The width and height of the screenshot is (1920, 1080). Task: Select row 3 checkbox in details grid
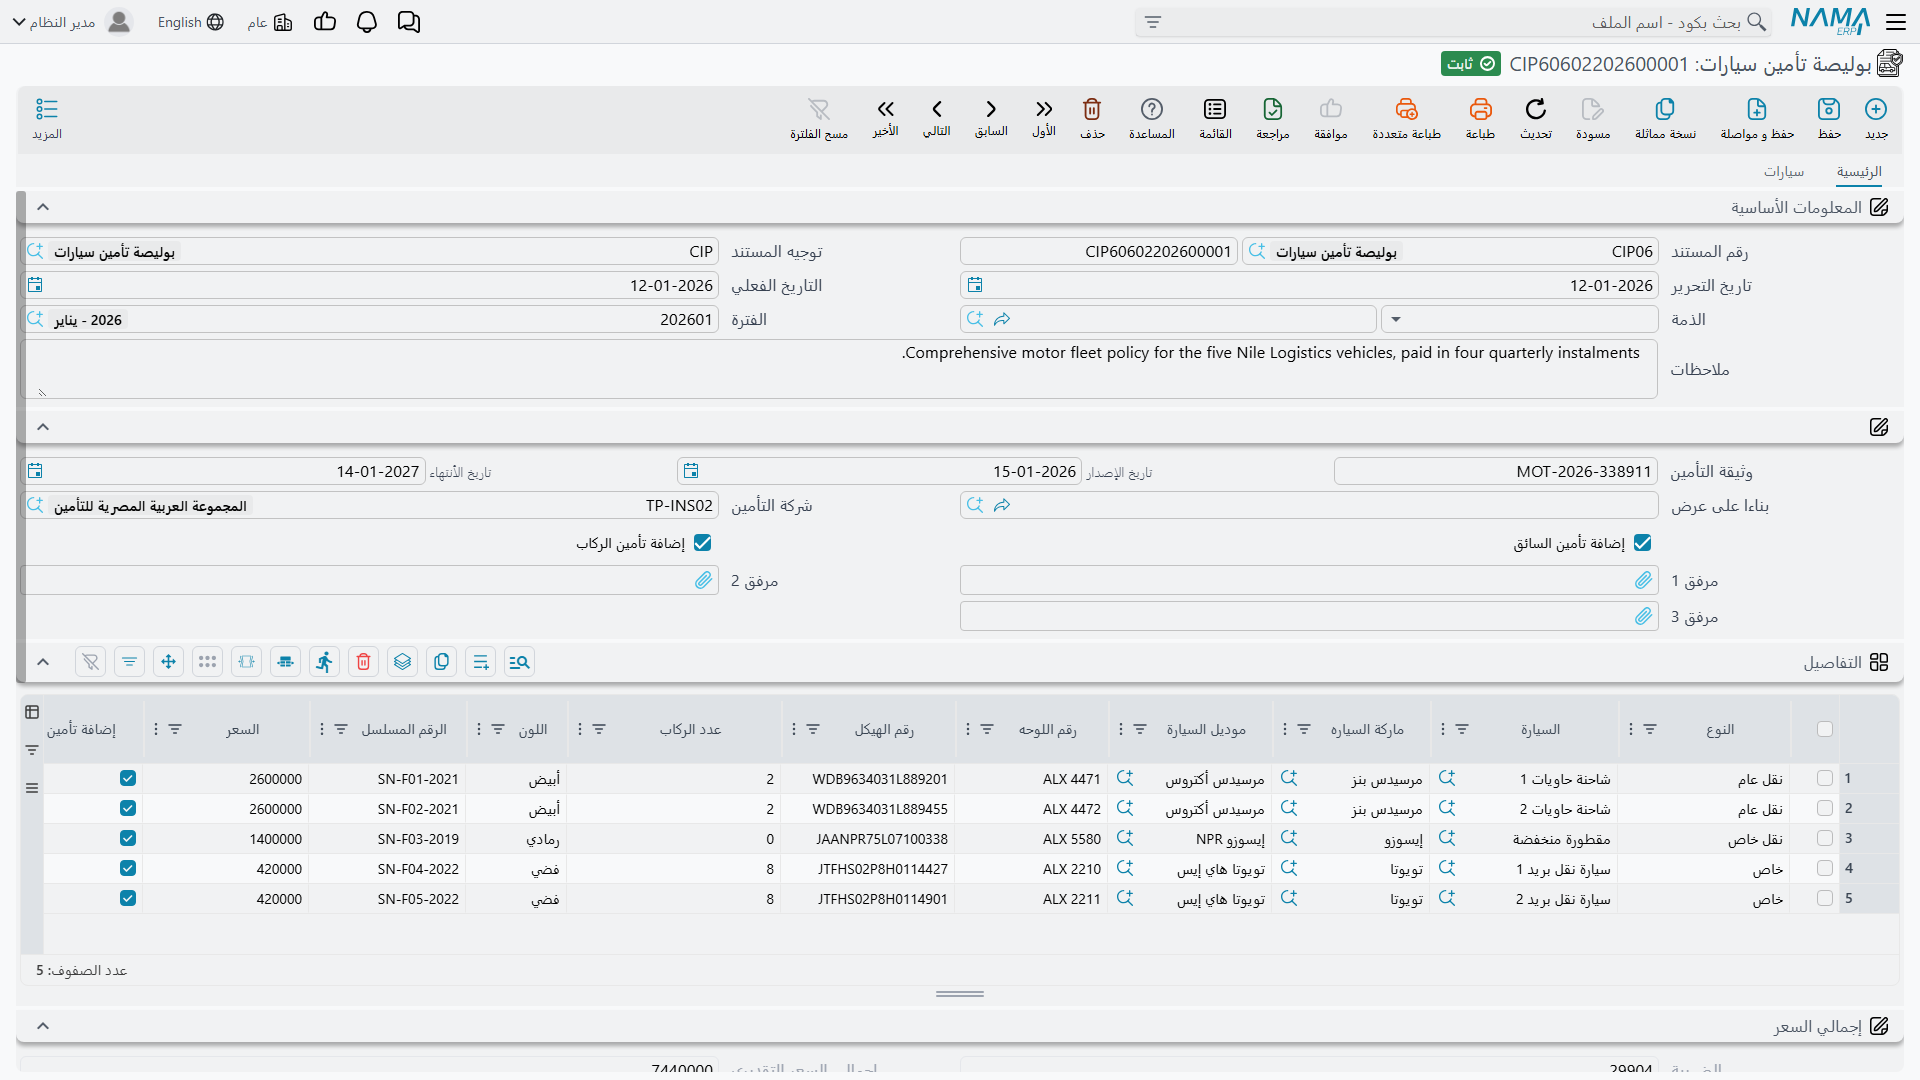tap(1824, 839)
